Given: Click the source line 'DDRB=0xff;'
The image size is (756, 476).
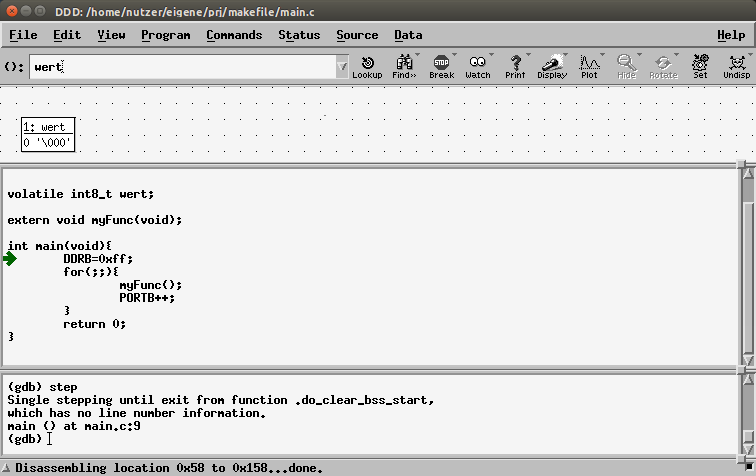Looking at the screenshot, I should [98, 259].
